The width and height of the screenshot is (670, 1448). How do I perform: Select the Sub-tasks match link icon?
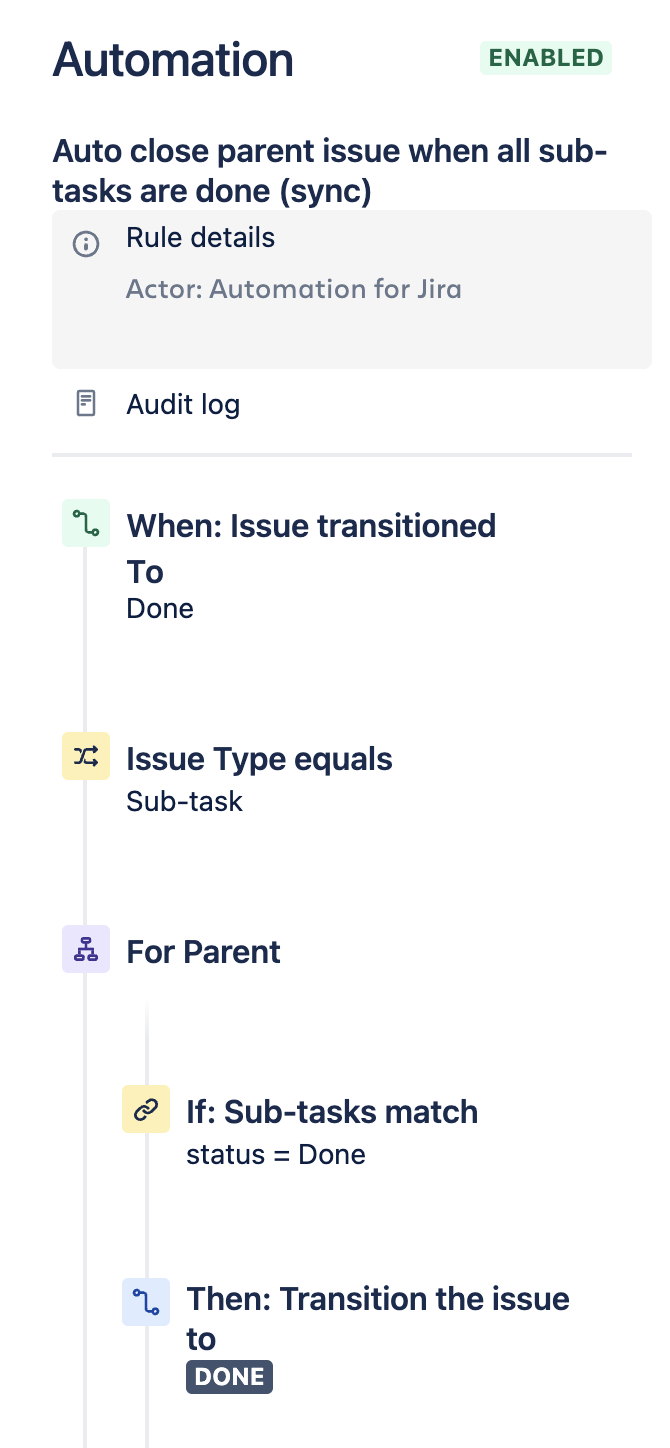click(146, 1109)
